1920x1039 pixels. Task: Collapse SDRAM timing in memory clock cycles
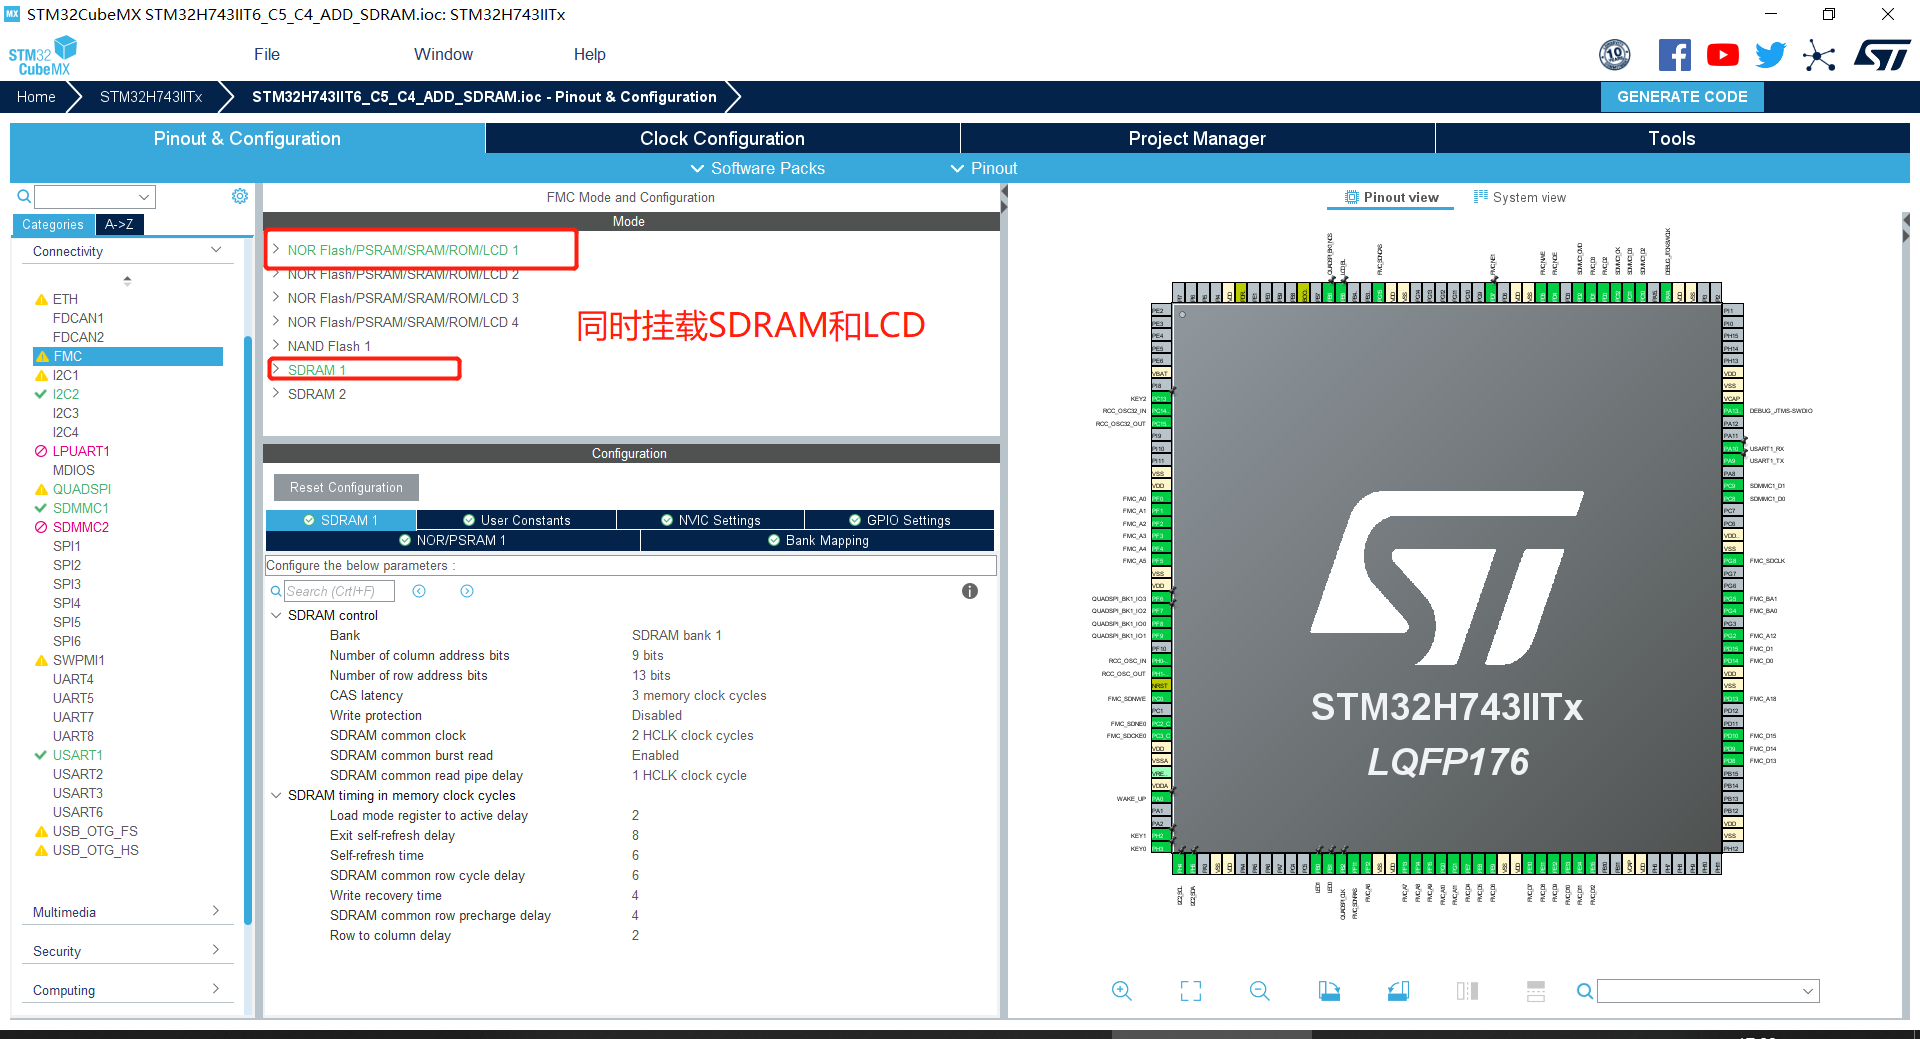point(276,795)
